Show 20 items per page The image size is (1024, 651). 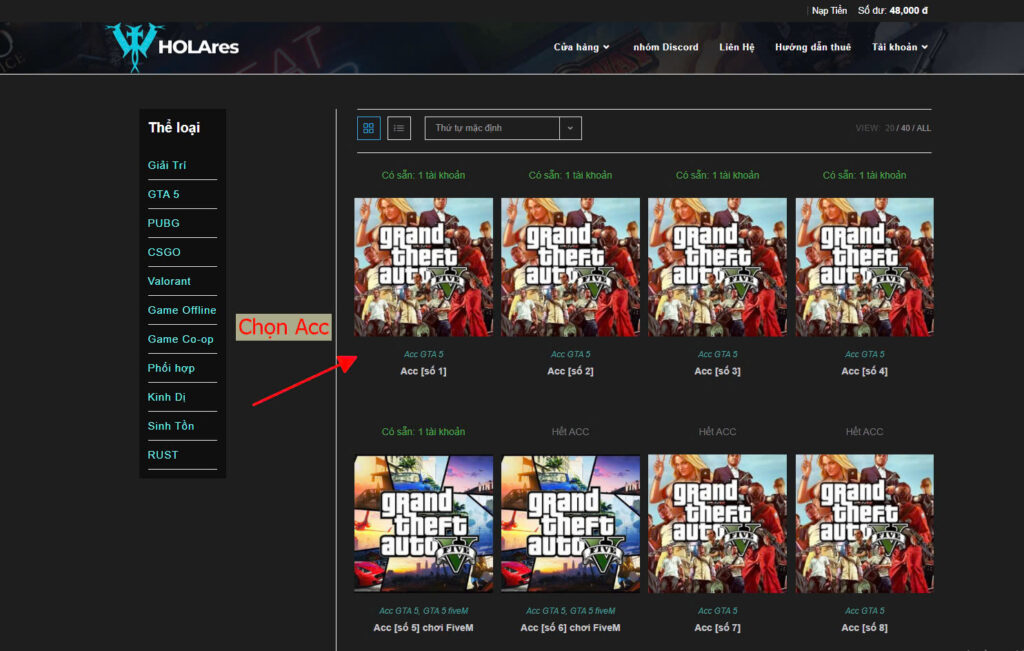889,128
